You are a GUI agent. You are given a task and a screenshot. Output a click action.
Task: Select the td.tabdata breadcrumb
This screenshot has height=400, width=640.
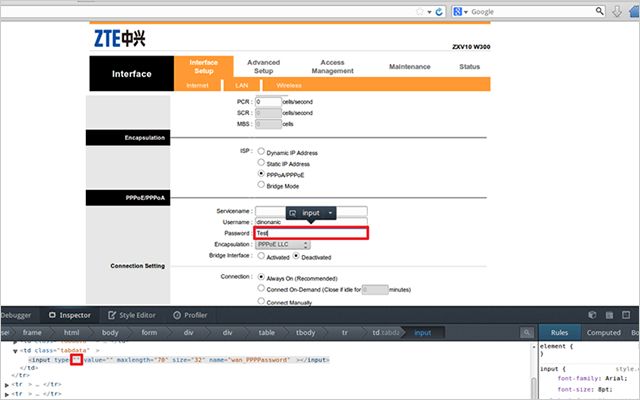coord(385,333)
